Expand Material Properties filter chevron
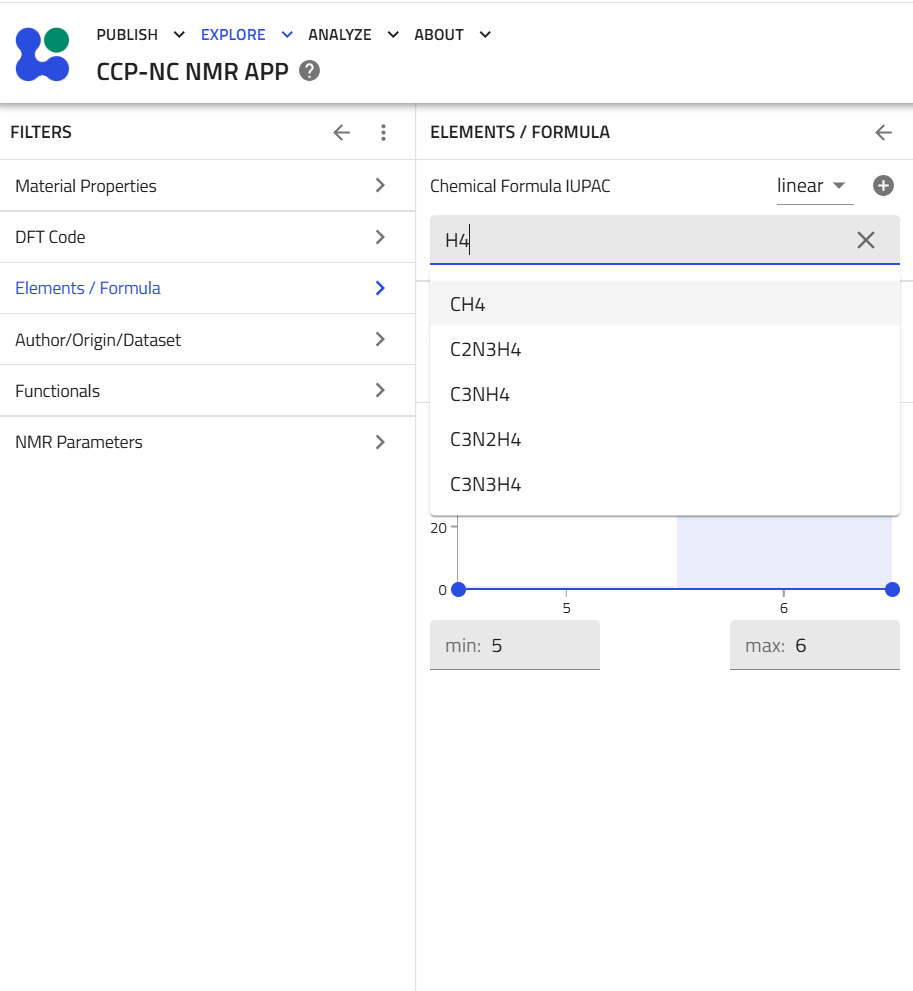Screen dimensions: 913x991 (x=380, y=185)
